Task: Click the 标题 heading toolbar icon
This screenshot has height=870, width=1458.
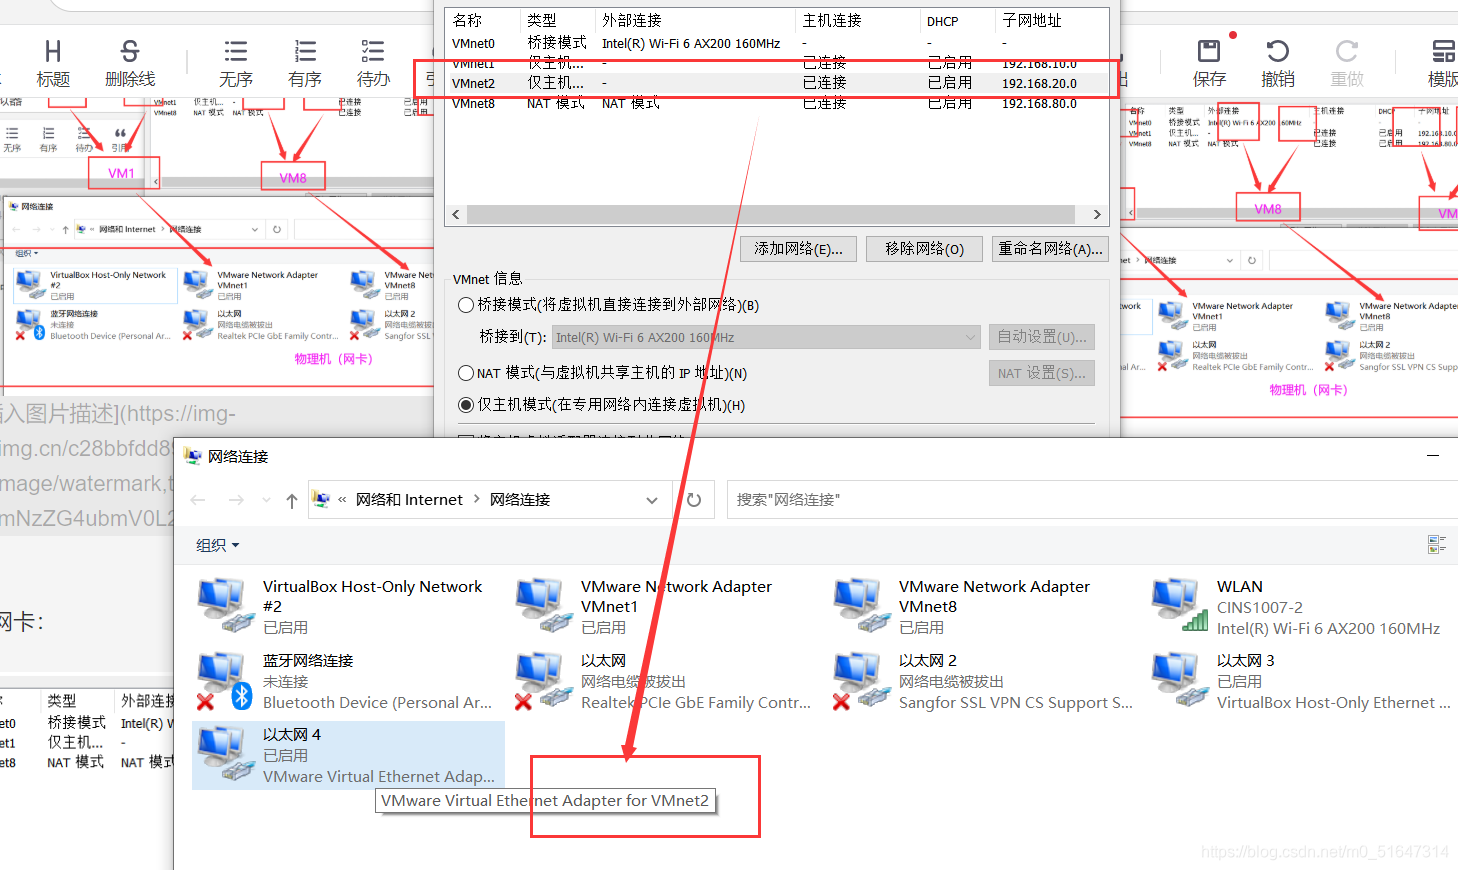Action: point(53,64)
